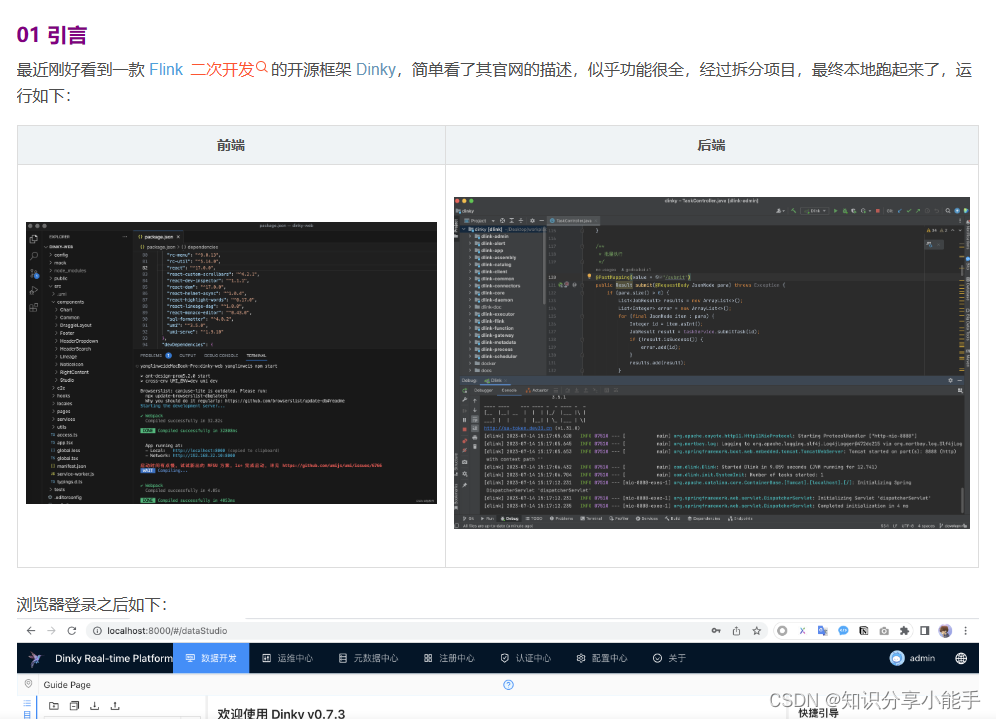Click the Dinky bird logo
This screenshot has height=719, width=996.
tap(35, 659)
